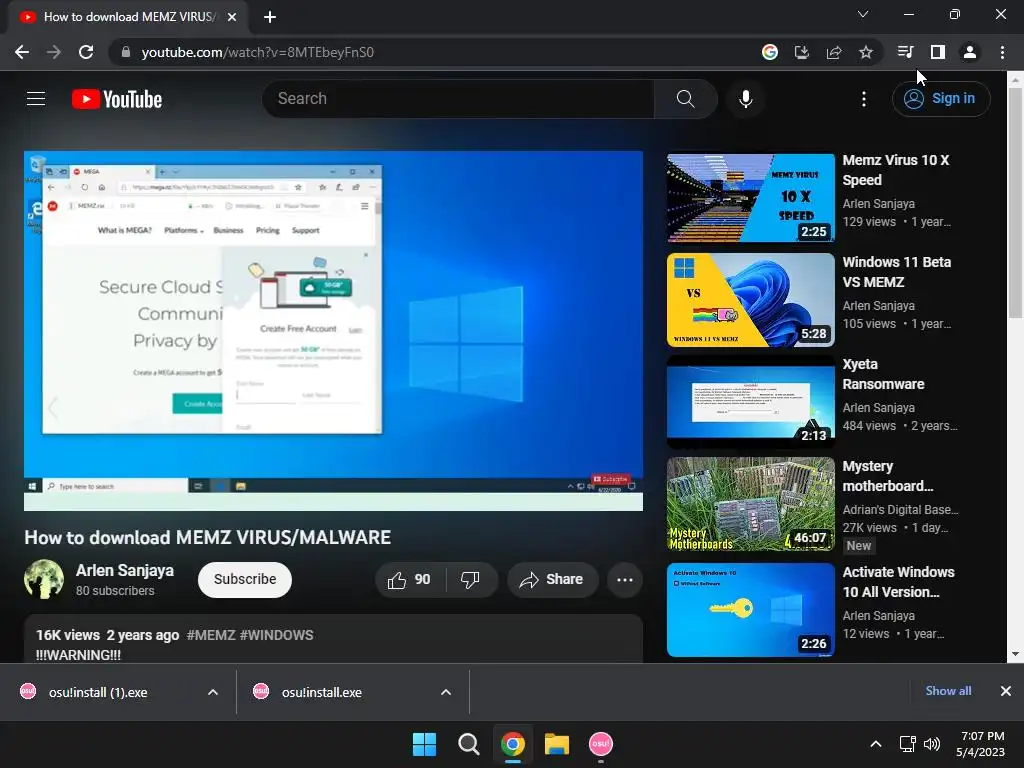Click the #WINDOWS hashtag

276,635
